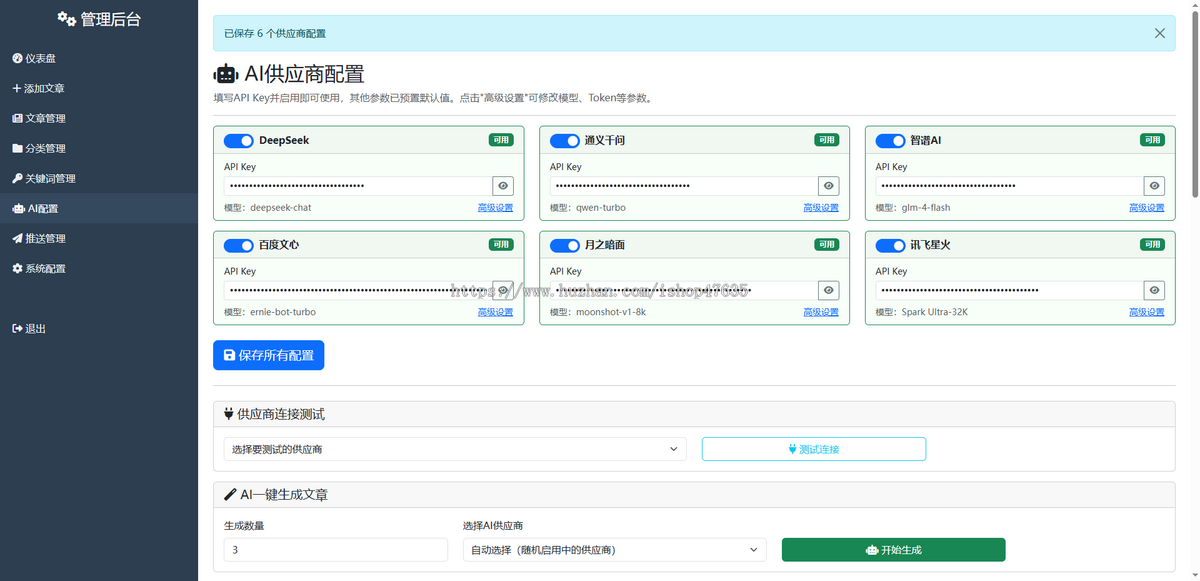Click the 供应商连接测试 panel header

694,414
